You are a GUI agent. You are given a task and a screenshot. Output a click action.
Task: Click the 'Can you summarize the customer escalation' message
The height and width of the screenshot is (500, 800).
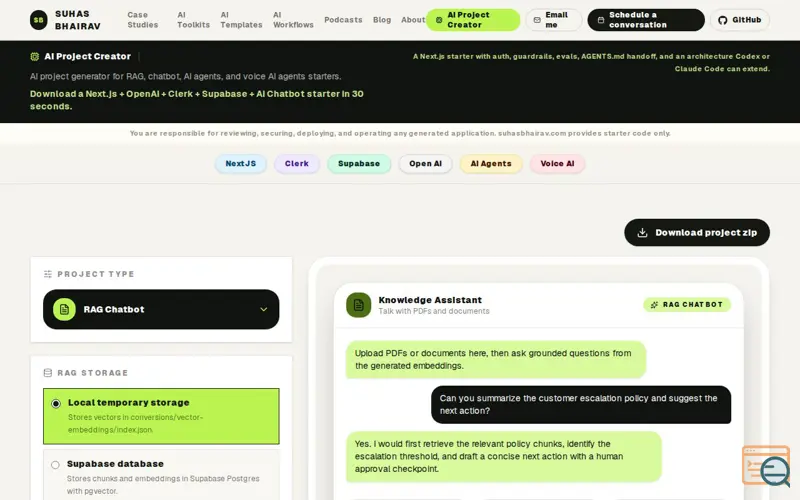pyautogui.click(x=581, y=405)
